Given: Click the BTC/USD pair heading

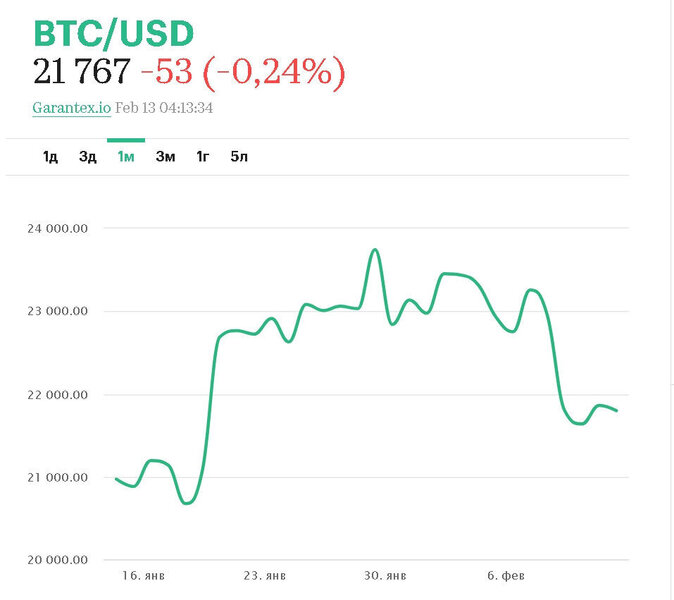Looking at the screenshot, I should (x=113, y=33).
